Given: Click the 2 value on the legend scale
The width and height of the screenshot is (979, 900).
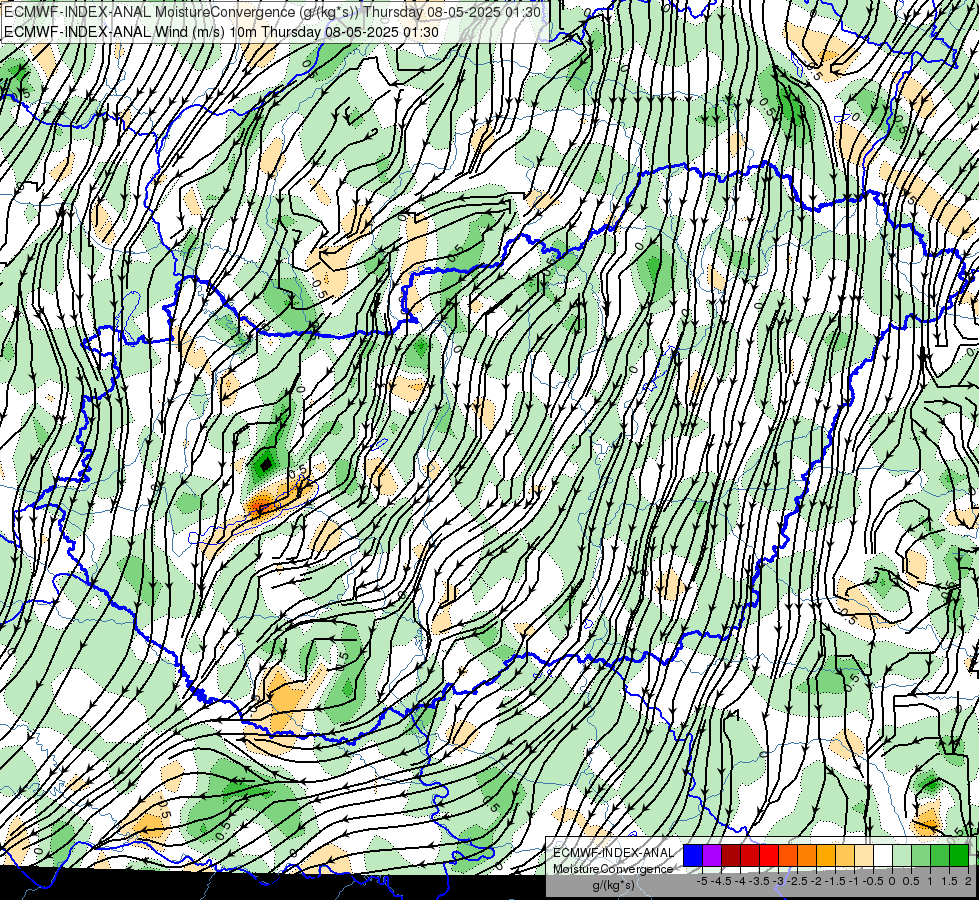Looking at the screenshot, I should [x=968, y=881].
